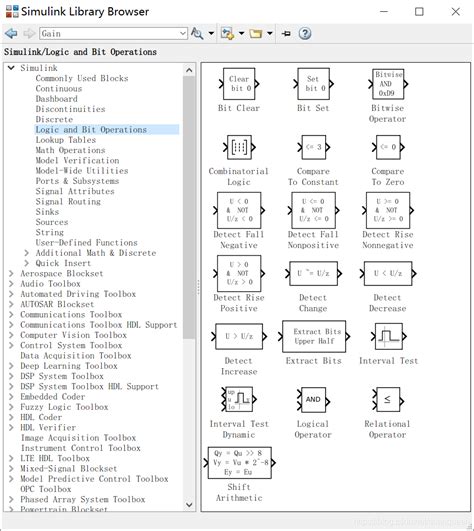This screenshot has height=531, width=474.
Task: Select the Bit Clear block icon
Action: click(239, 84)
